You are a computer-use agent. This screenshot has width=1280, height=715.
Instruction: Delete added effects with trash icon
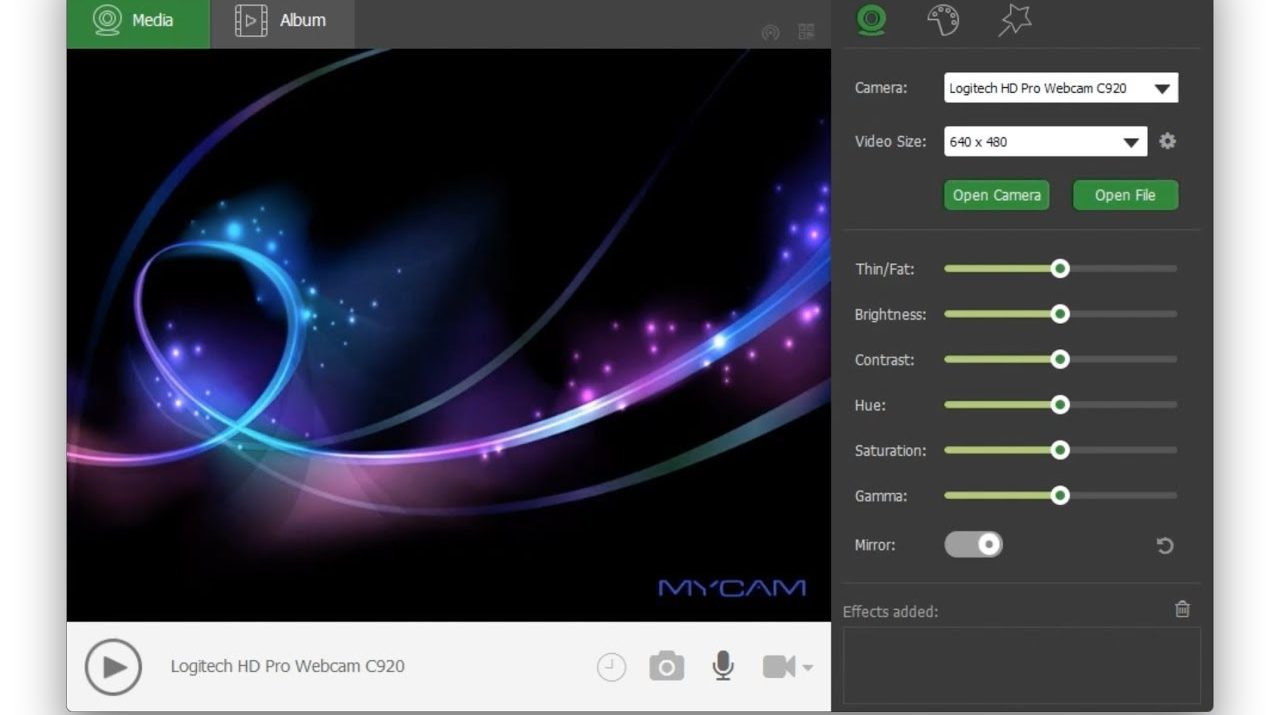(1182, 609)
